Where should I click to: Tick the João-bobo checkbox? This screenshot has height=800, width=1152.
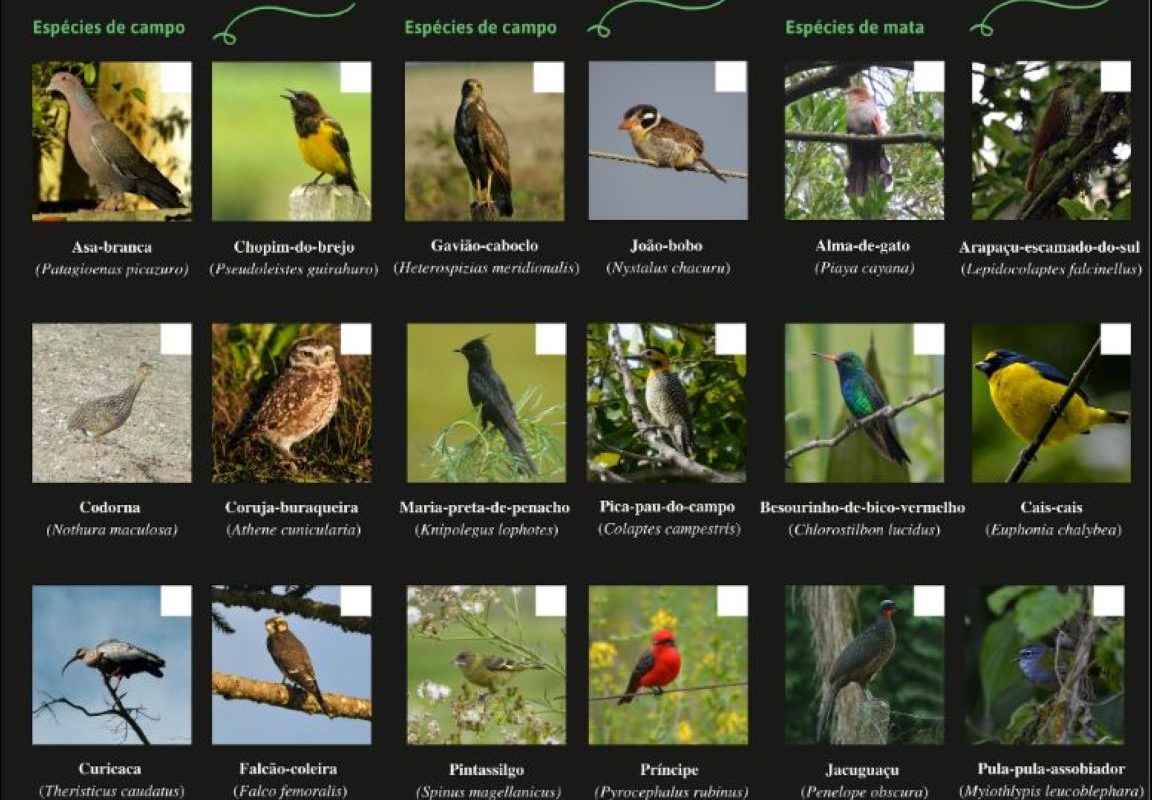point(731,77)
